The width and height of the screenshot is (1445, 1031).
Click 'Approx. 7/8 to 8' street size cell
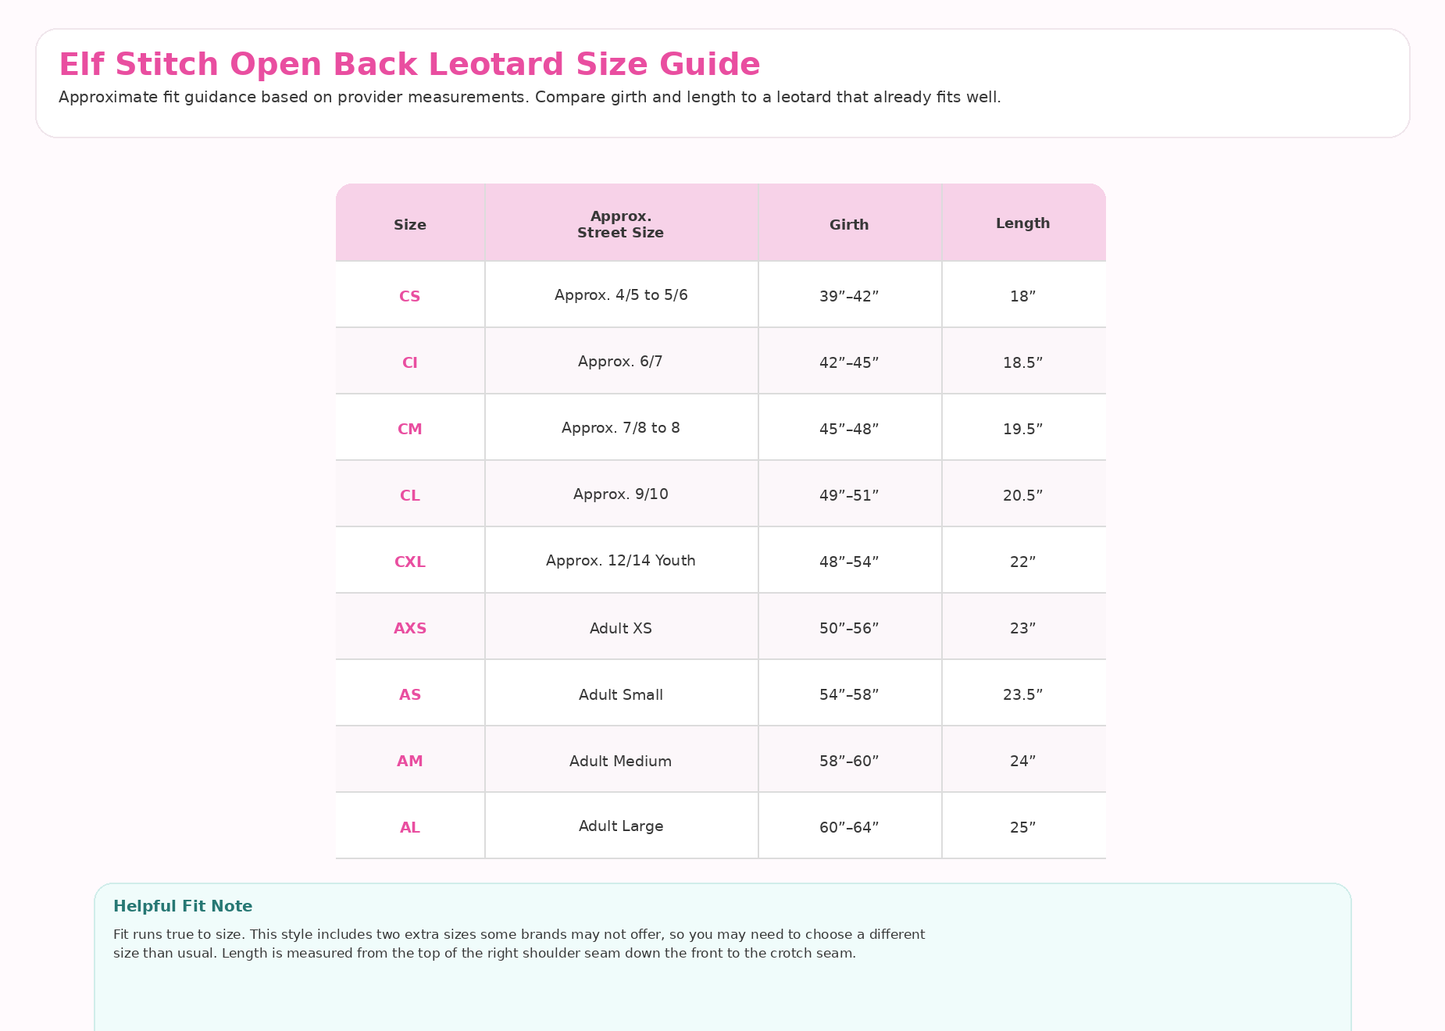tap(621, 428)
